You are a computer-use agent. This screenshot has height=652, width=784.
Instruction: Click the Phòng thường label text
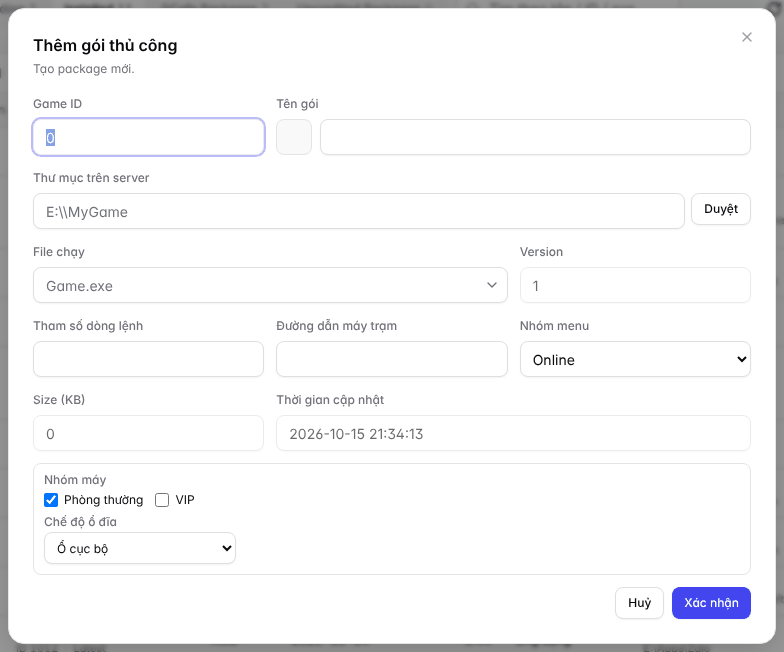[x=104, y=500]
